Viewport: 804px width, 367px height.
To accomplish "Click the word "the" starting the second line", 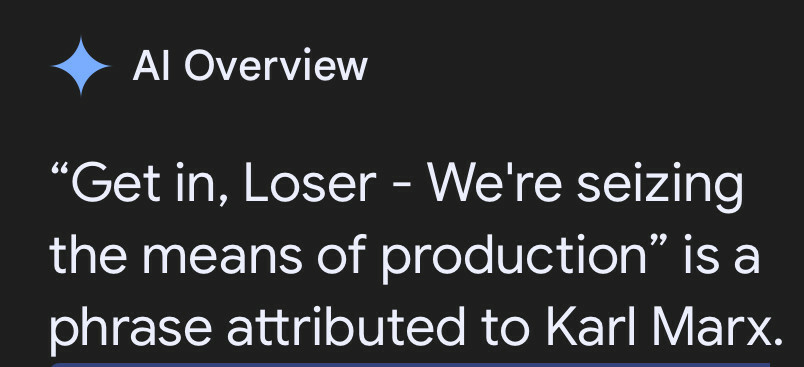I will 88,255.
